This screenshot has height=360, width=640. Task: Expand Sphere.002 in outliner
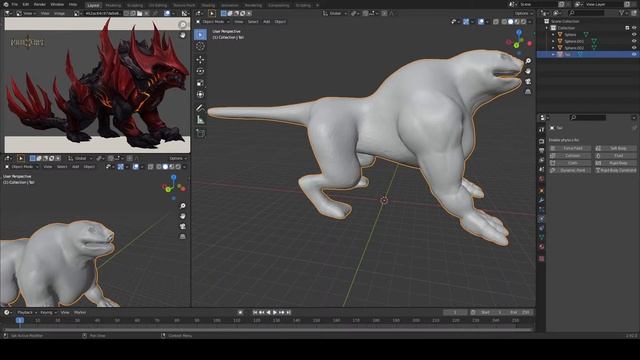(553, 48)
